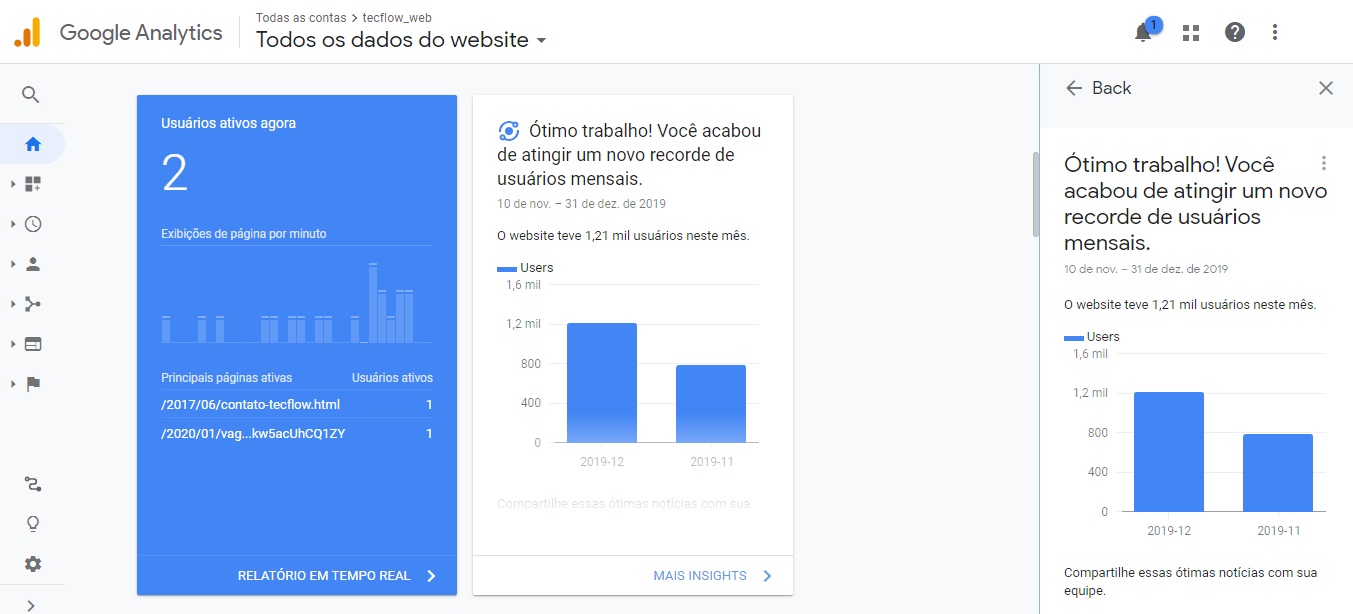Expand Customization section arrow
Screen dimensions: 1353x614
[13, 184]
